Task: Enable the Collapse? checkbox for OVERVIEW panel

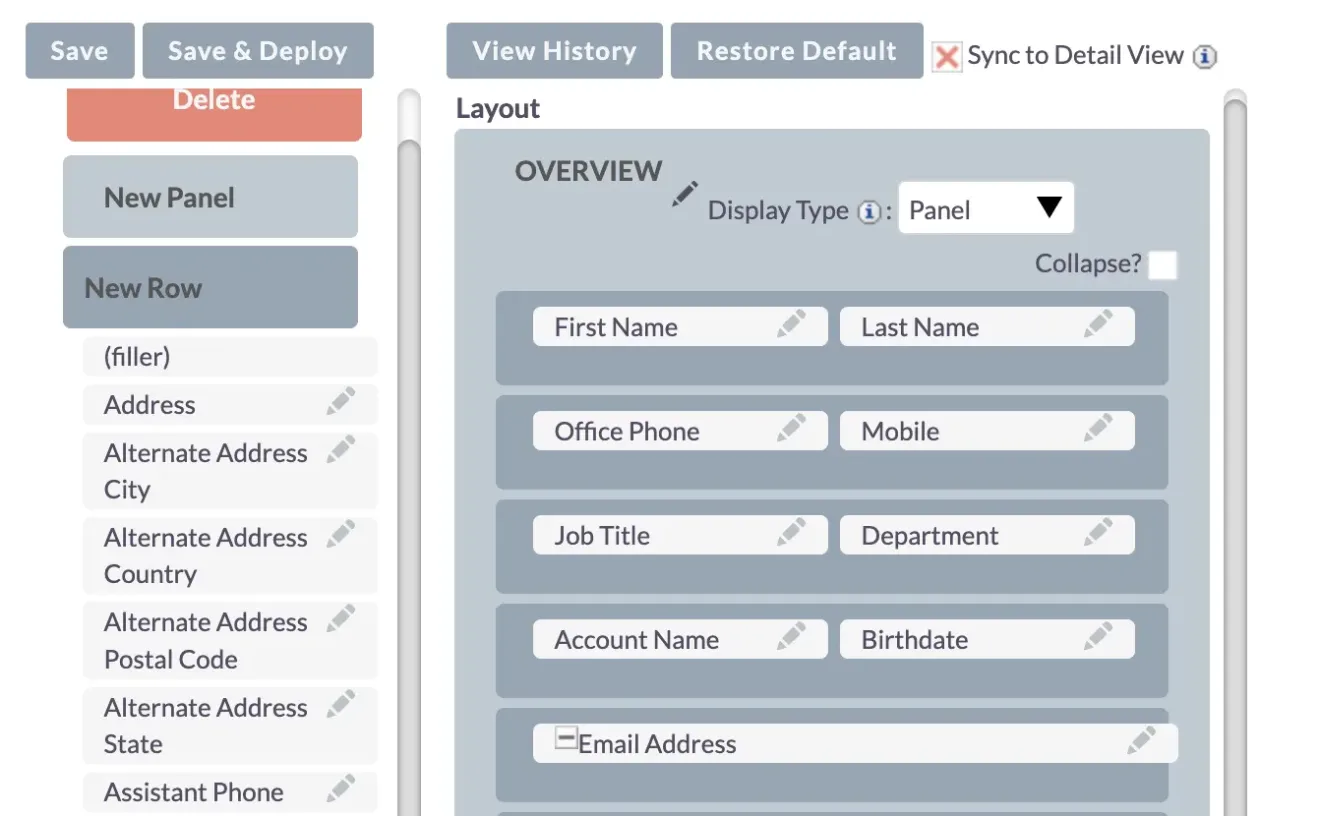Action: (x=1163, y=264)
